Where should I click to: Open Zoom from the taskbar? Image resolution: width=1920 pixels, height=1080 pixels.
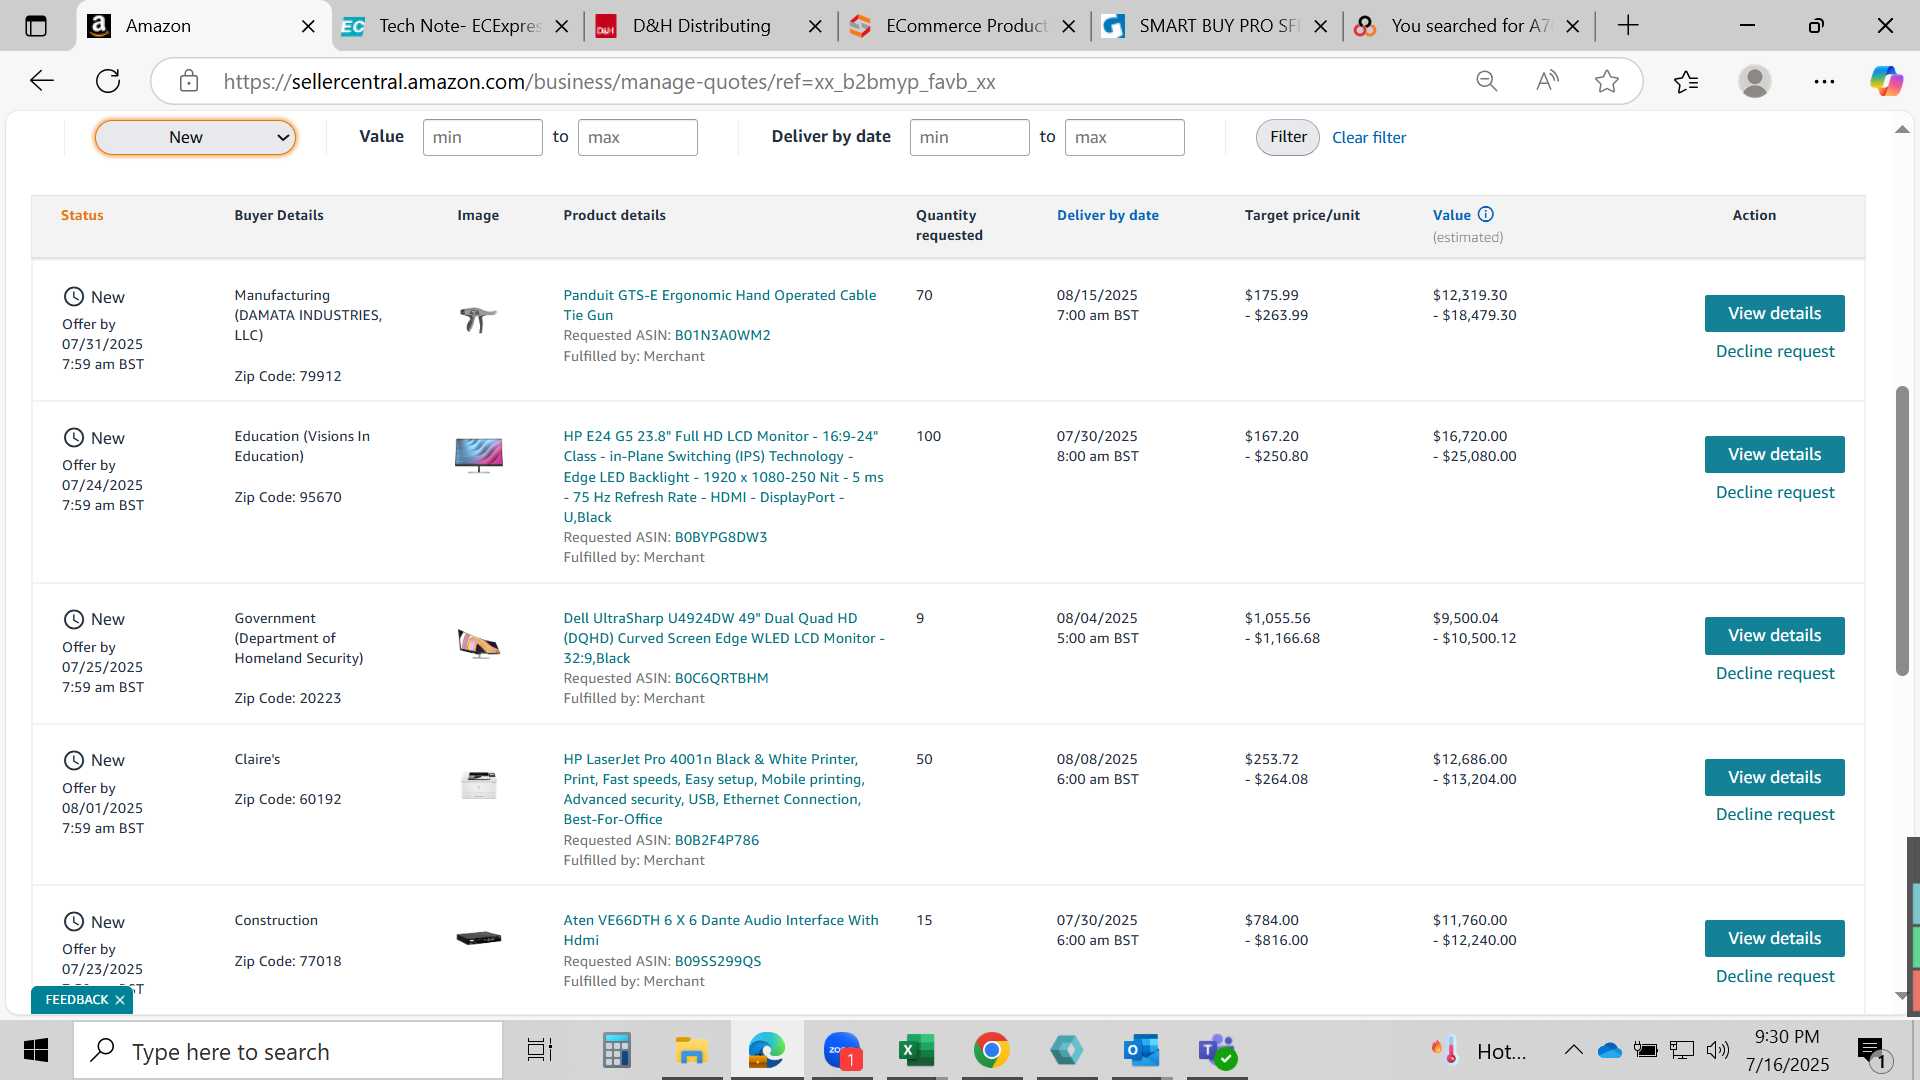[x=842, y=1051]
